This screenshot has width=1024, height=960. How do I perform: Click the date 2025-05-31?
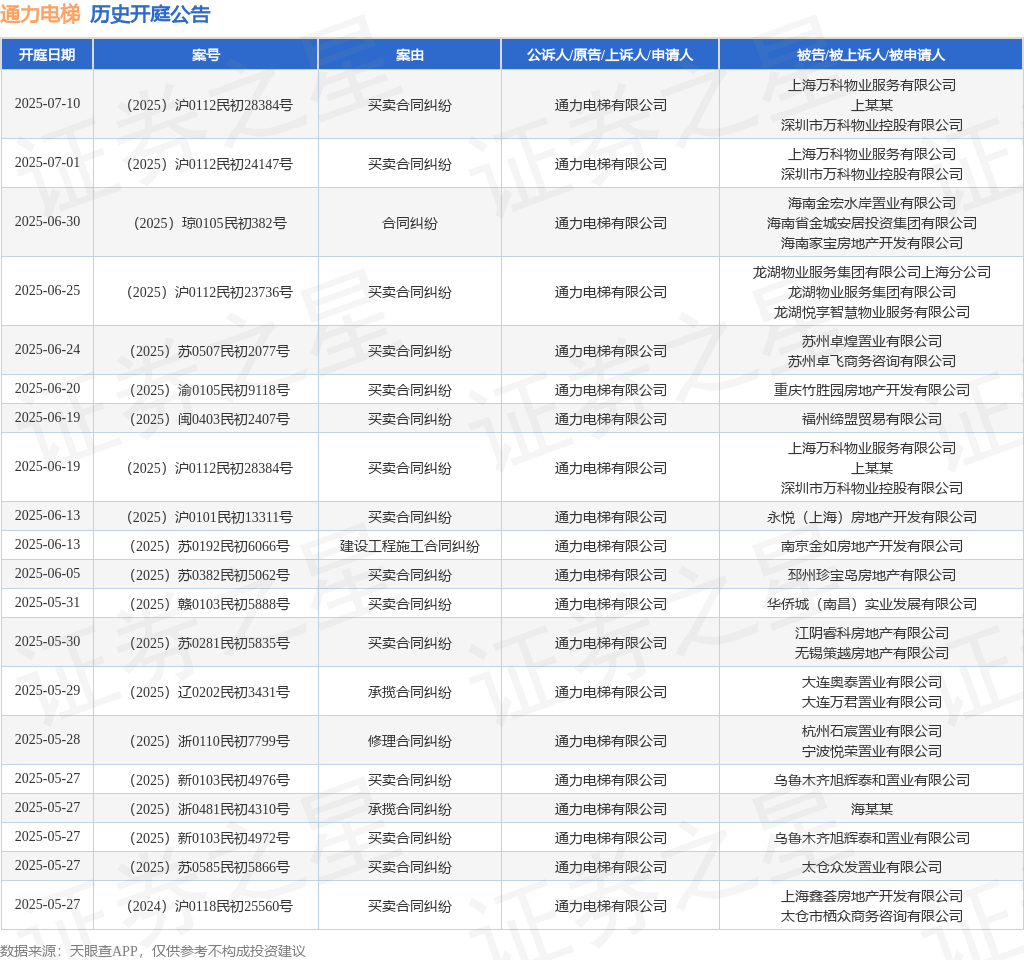tap(47, 602)
